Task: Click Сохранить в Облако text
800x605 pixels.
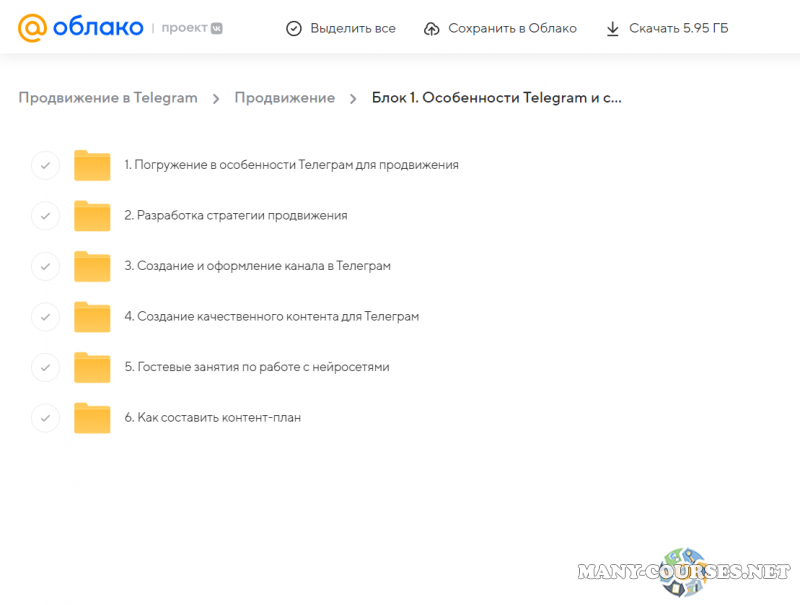Action: point(512,29)
